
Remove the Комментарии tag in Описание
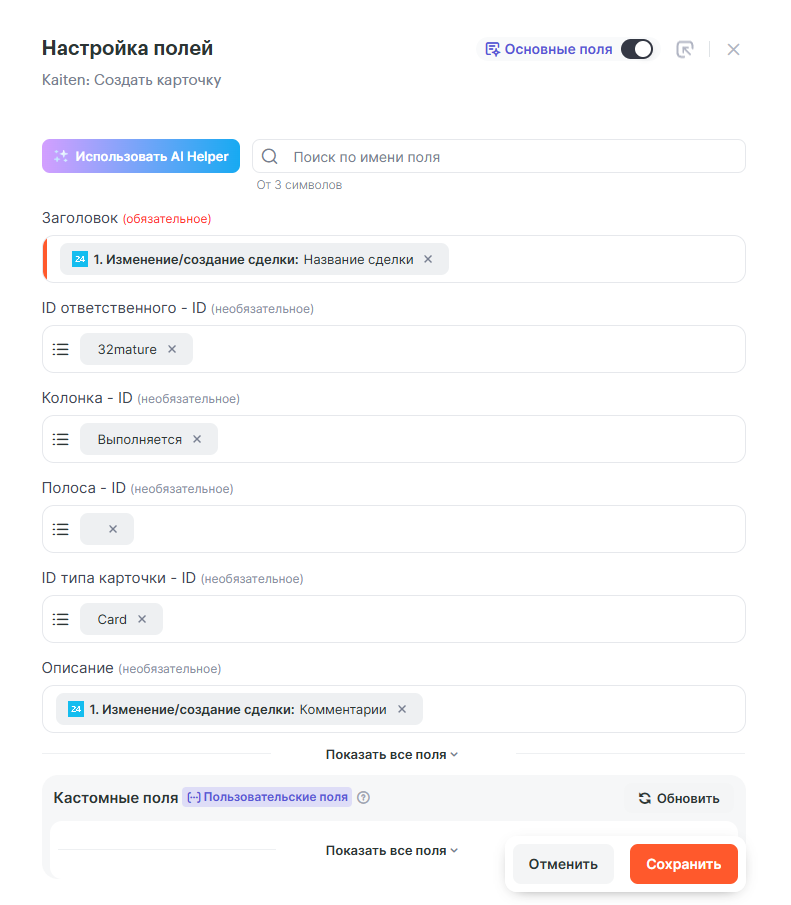pos(402,709)
